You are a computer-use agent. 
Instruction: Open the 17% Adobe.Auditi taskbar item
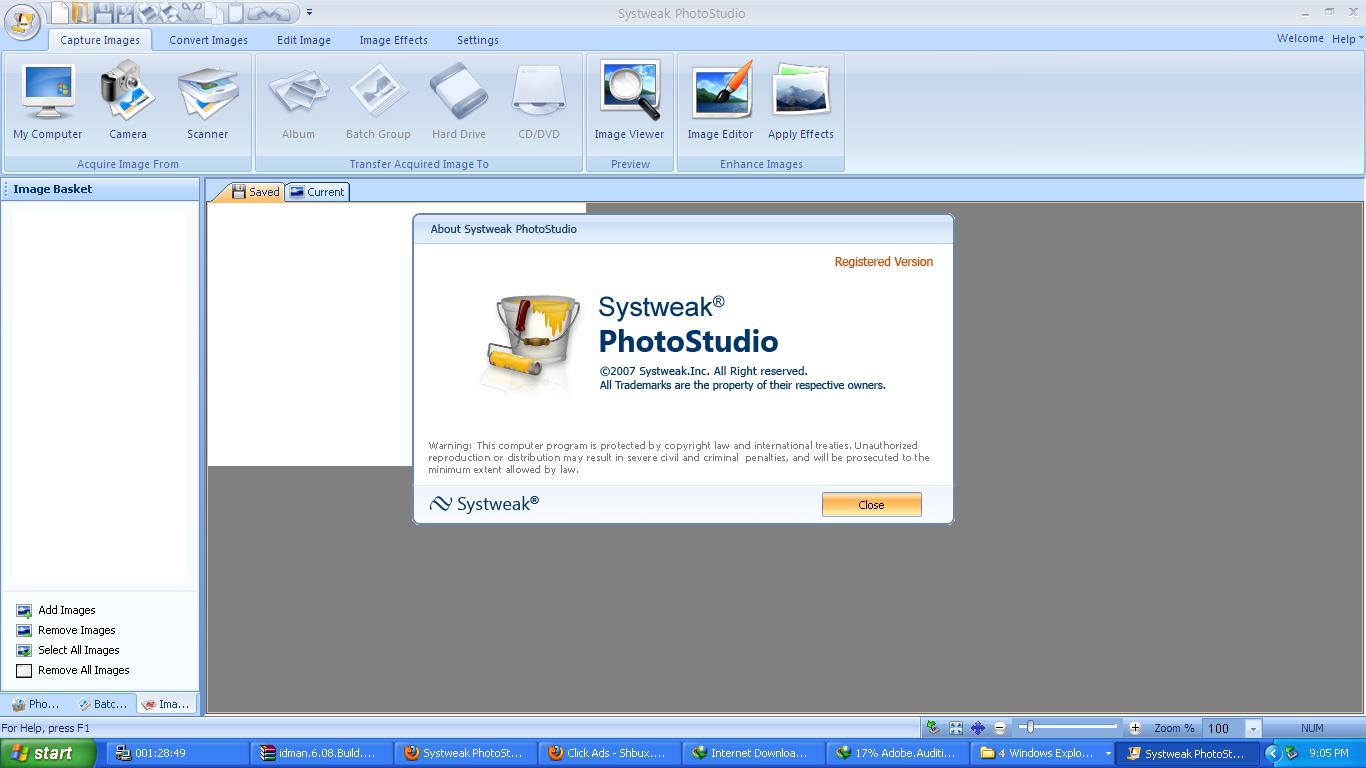tap(897, 753)
